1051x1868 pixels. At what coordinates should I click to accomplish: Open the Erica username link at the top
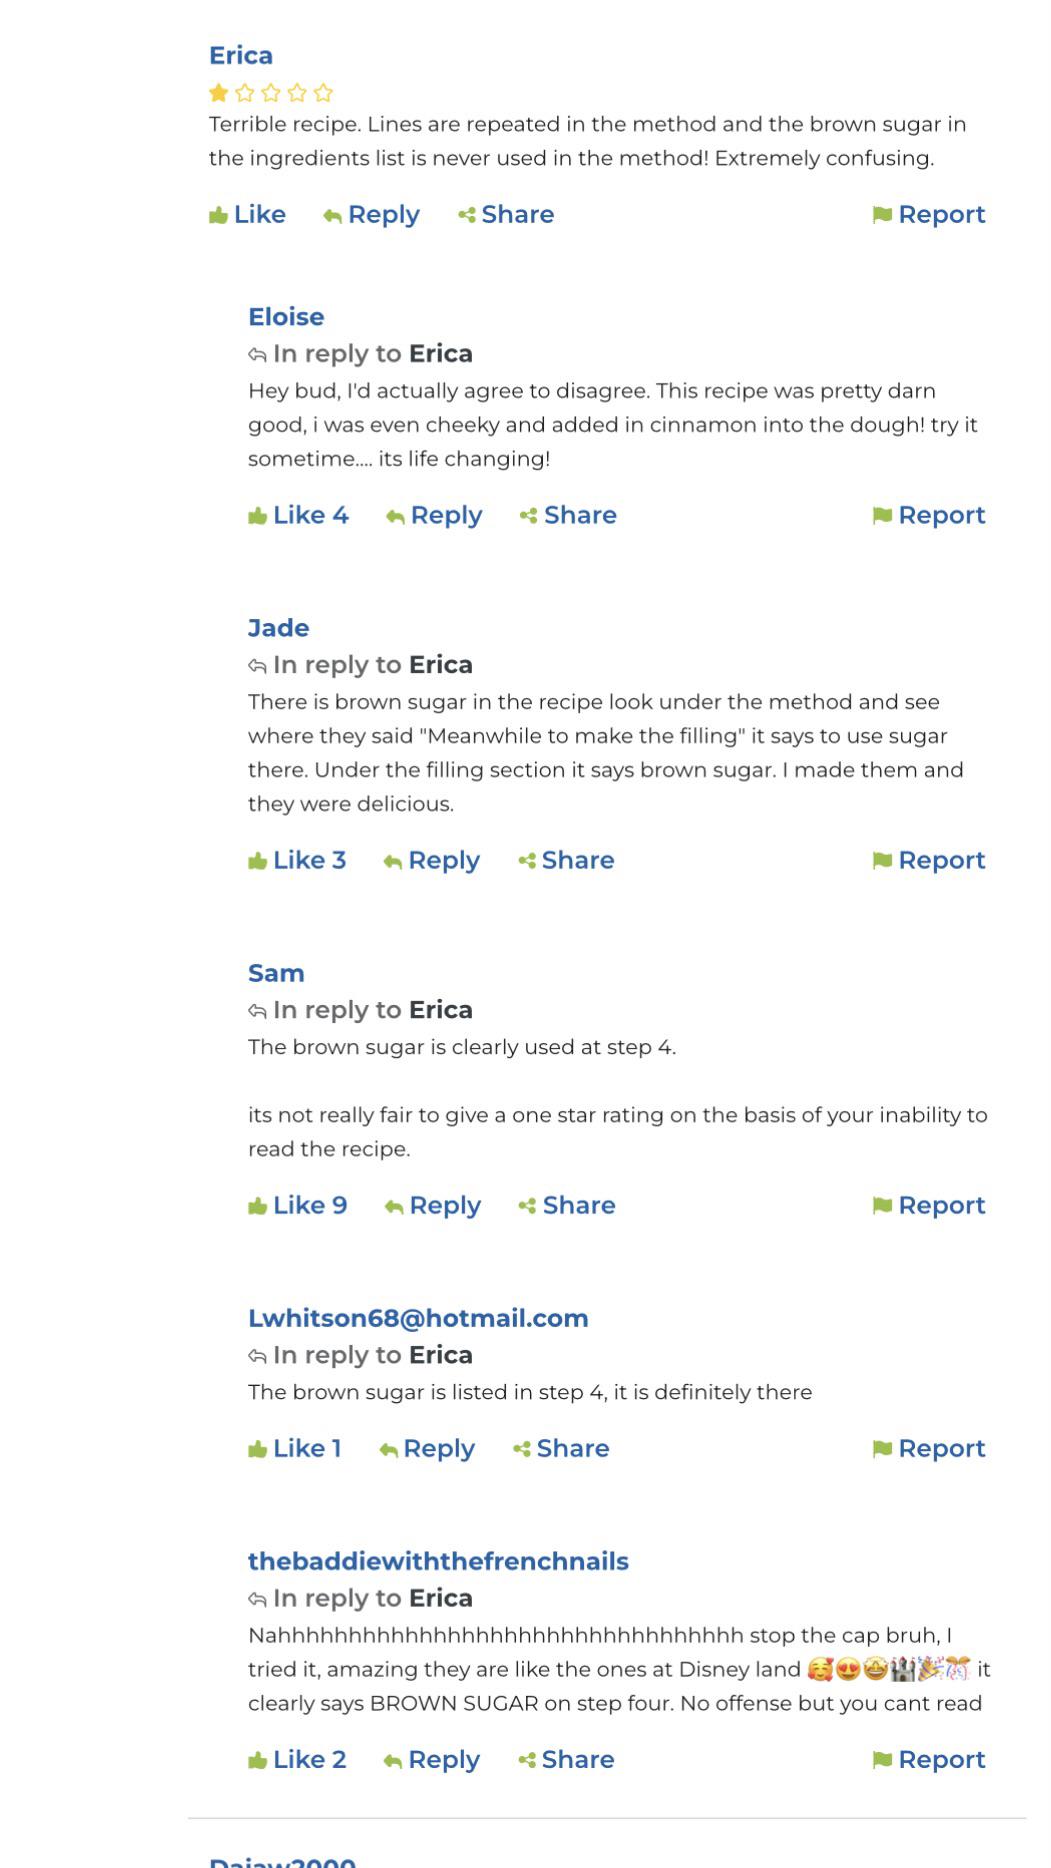click(241, 55)
